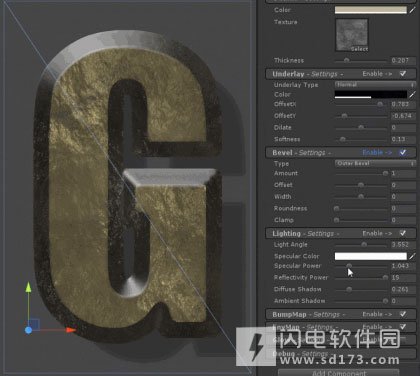The height and width of the screenshot is (376, 420).
Task: Uncheck the Lighting enable checkbox
Action: pyautogui.click(x=403, y=233)
